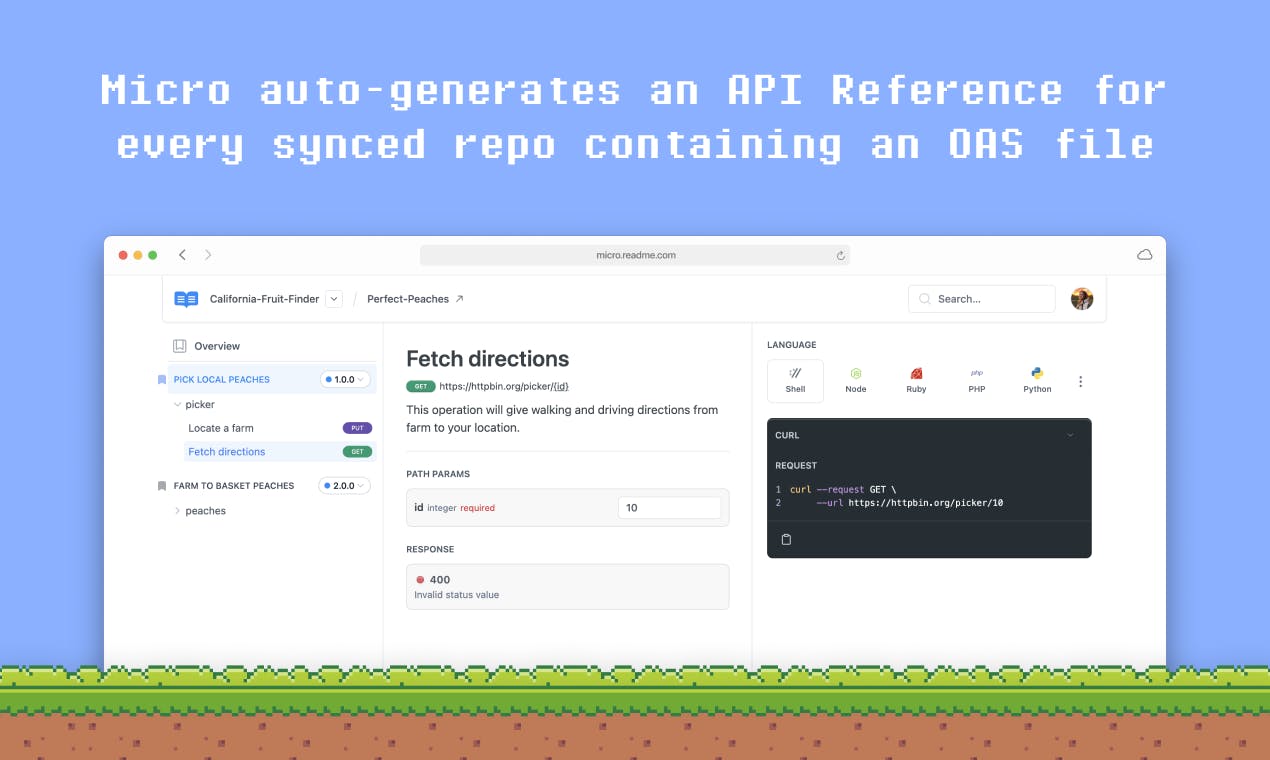The width and height of the screenshot is (1270, 760).
Task: Click the GET badge on Fetch directions row
Action: tap(357, 452)
